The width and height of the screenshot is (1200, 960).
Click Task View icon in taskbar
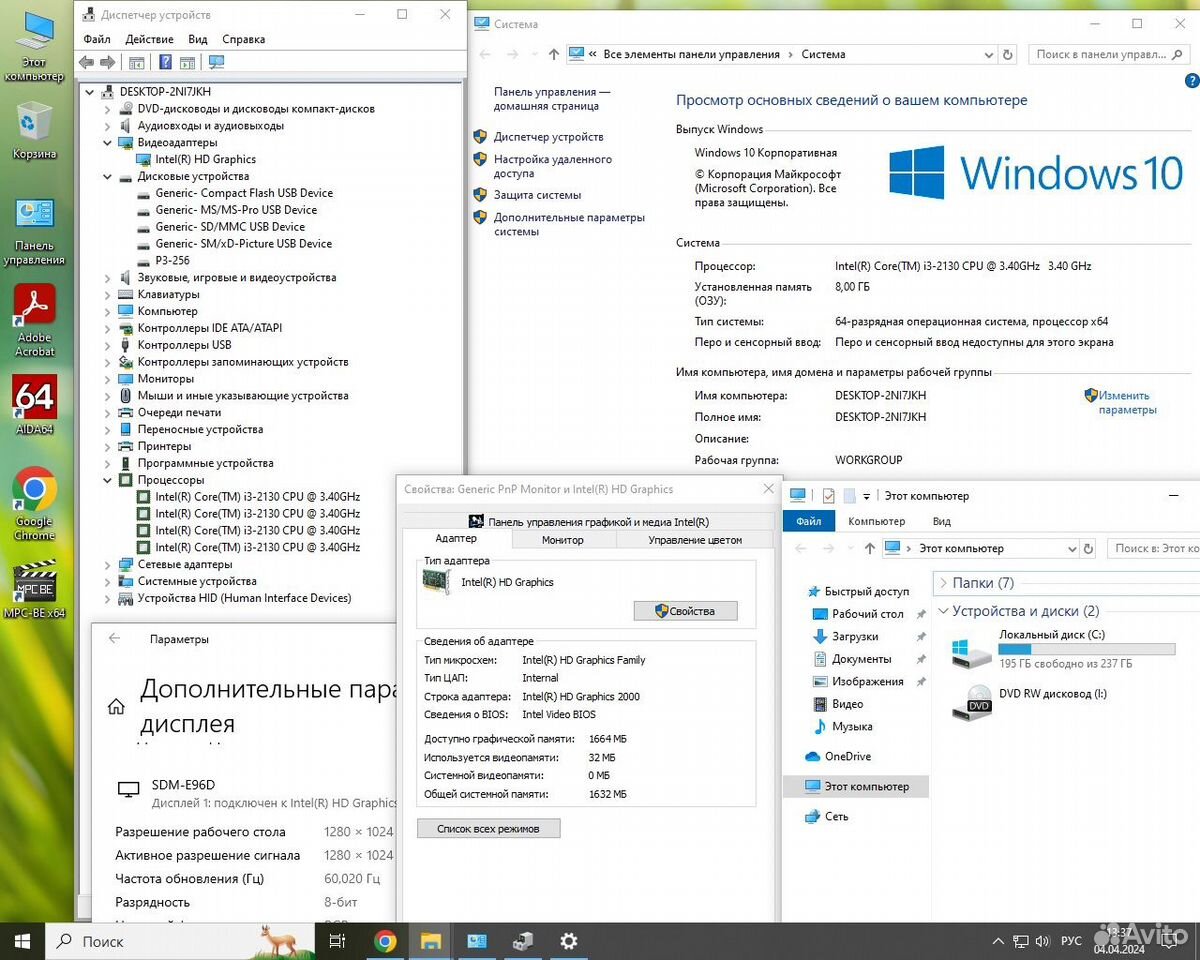338,941
